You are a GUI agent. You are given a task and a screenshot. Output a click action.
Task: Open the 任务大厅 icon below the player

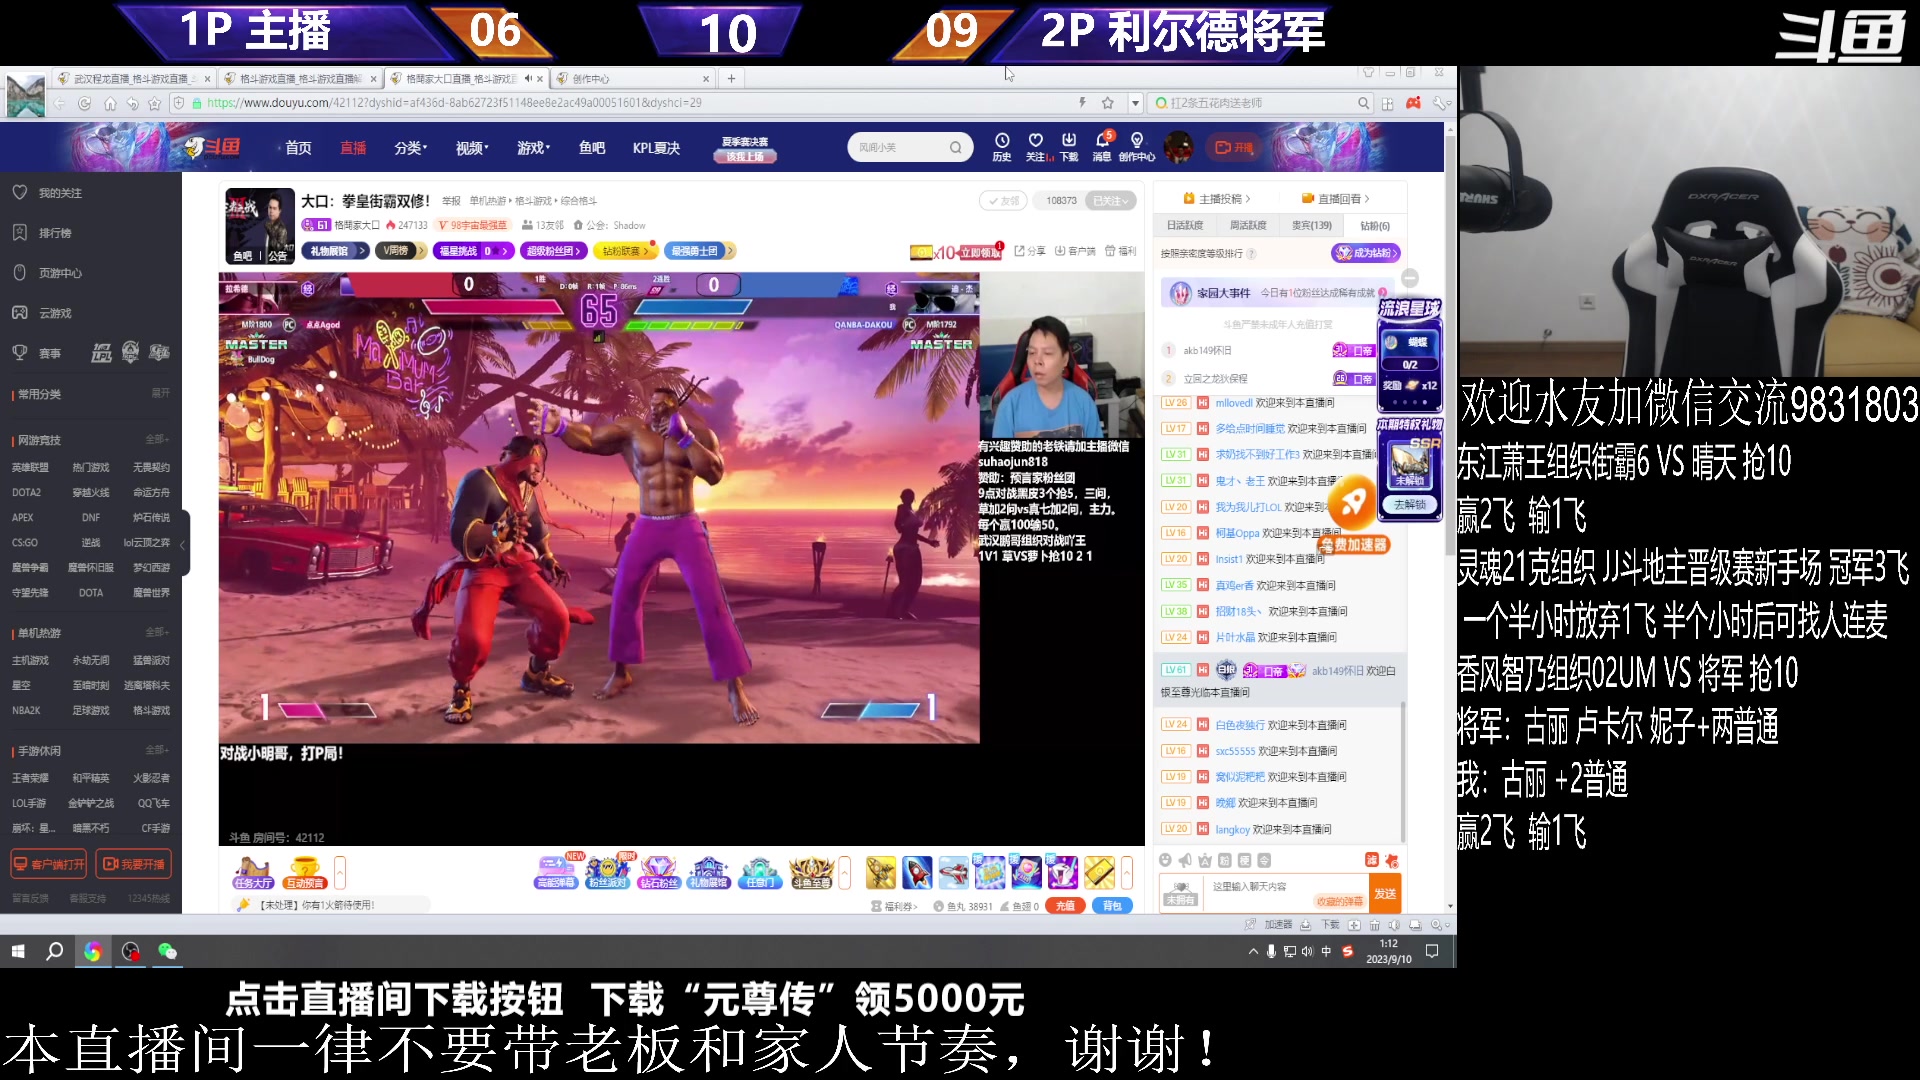[253, 873]
